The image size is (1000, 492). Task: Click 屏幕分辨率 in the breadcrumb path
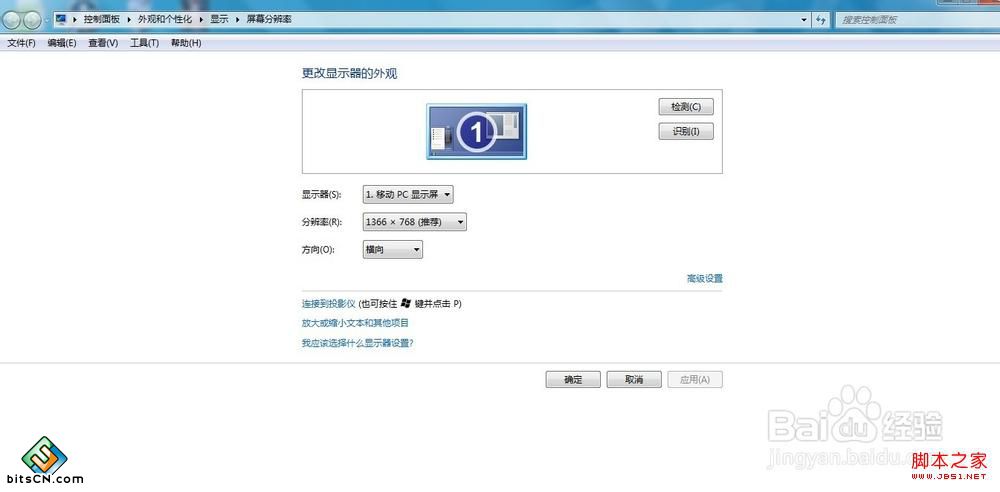[269, 20]
